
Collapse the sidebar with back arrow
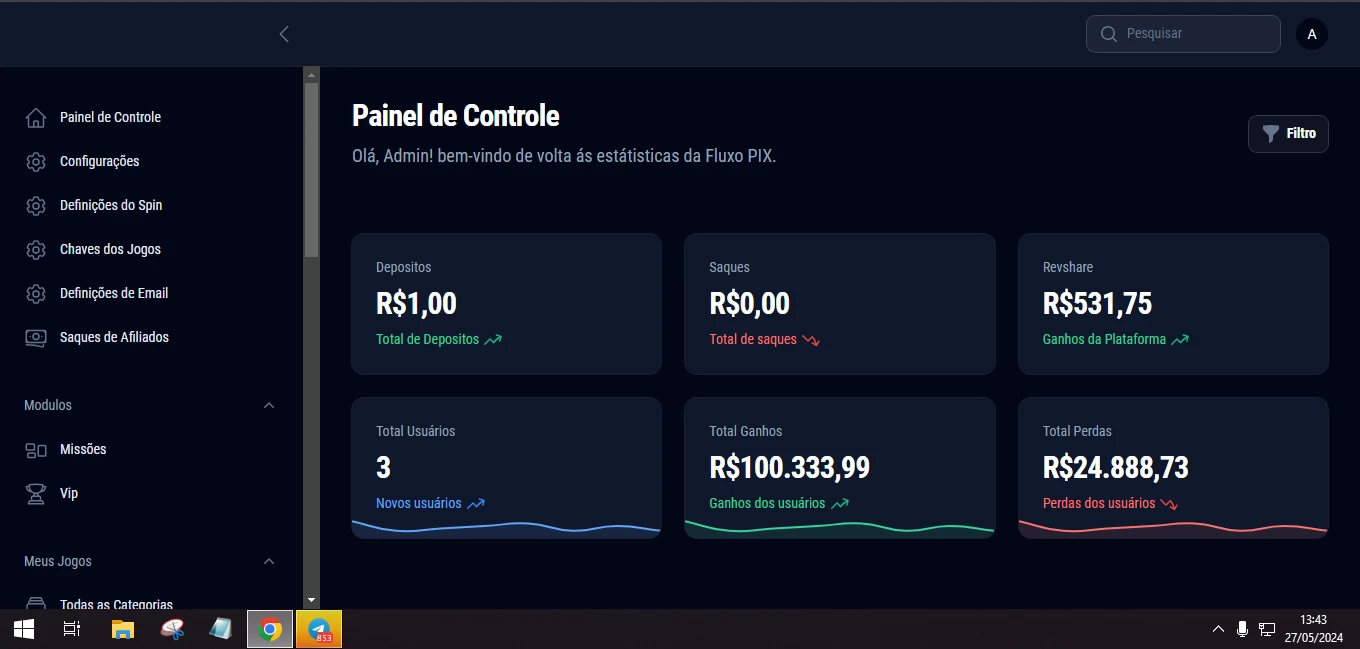pos(284,34)
